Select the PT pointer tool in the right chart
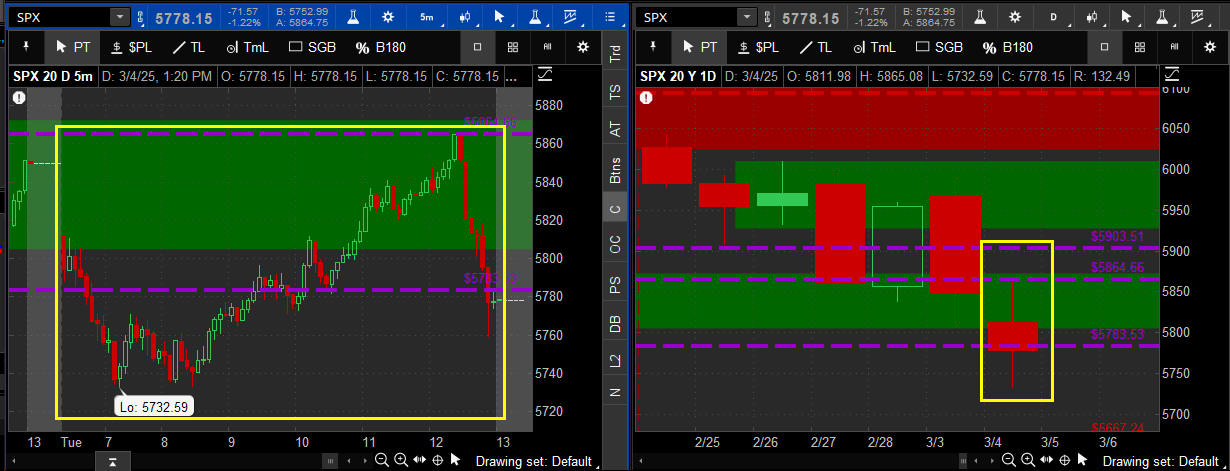 [x=698, y=47]
